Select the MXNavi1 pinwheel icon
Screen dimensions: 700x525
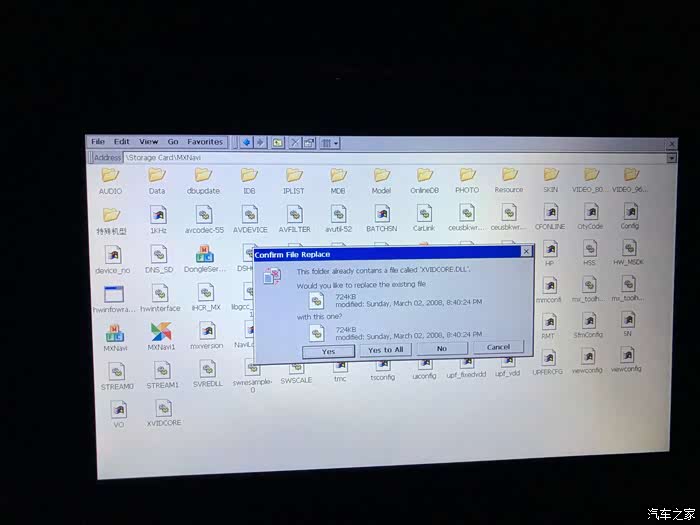click(160, 331)
